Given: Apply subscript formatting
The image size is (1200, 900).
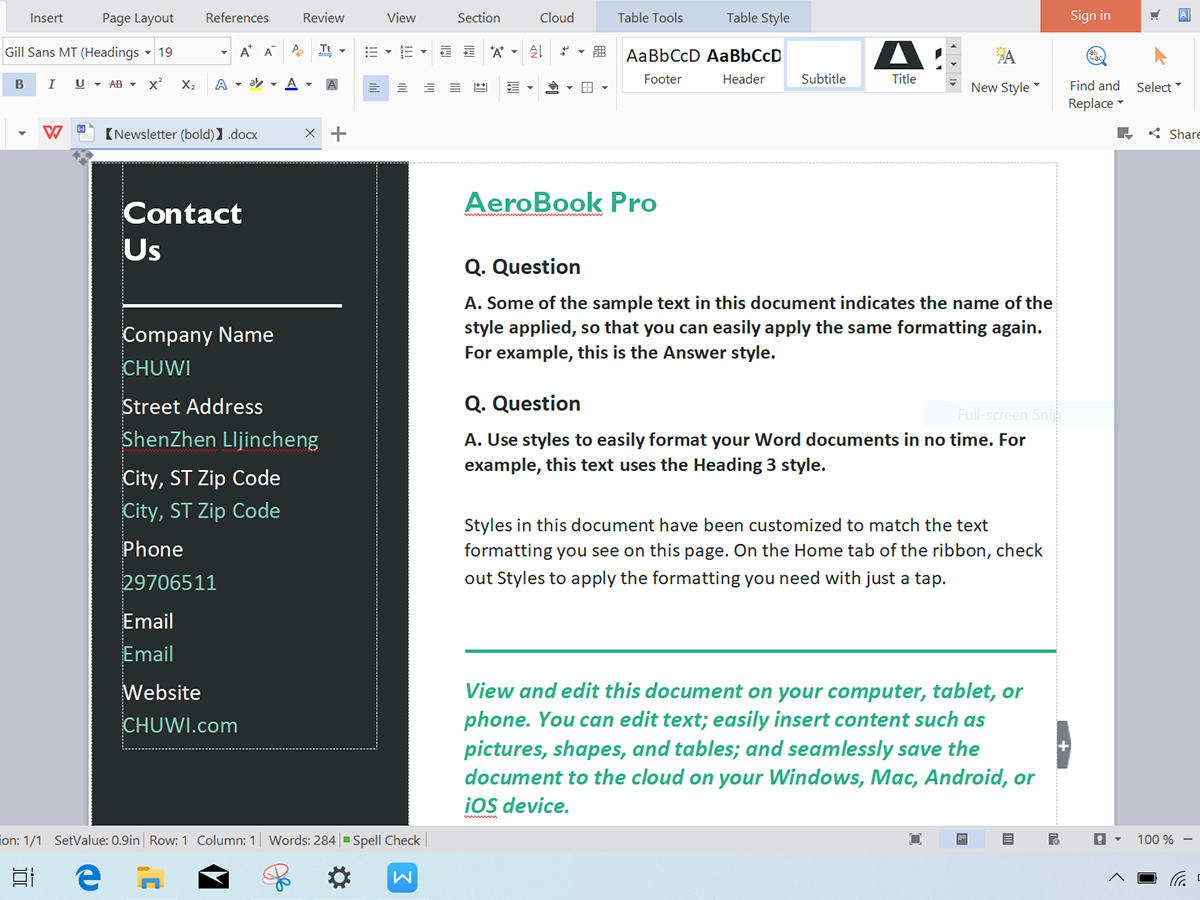Looking at the screenshot, I should click(188, 85).
